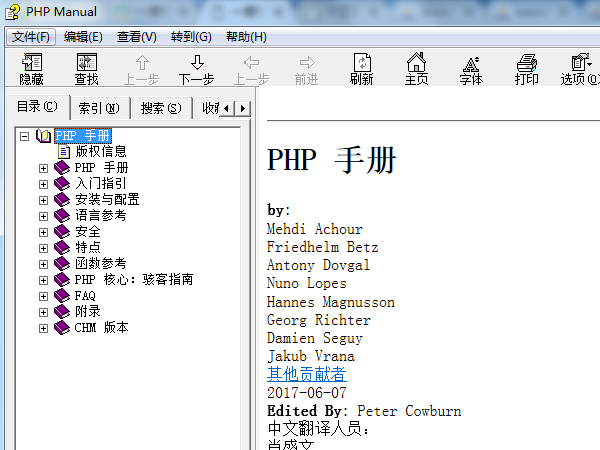The height and width of the screenshot is (450, 600).
Task: Click the purple book icon beside 安全
Action: [62, 232]
